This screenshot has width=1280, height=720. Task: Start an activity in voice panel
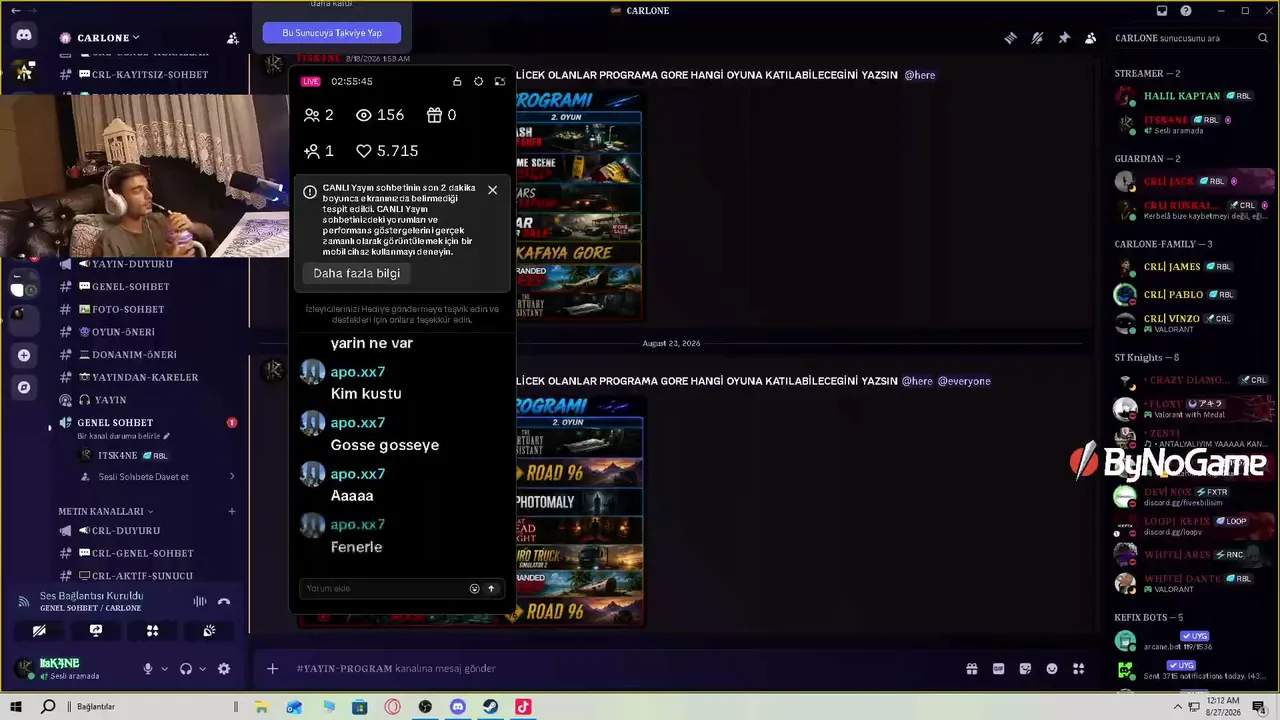pos(153,631)
